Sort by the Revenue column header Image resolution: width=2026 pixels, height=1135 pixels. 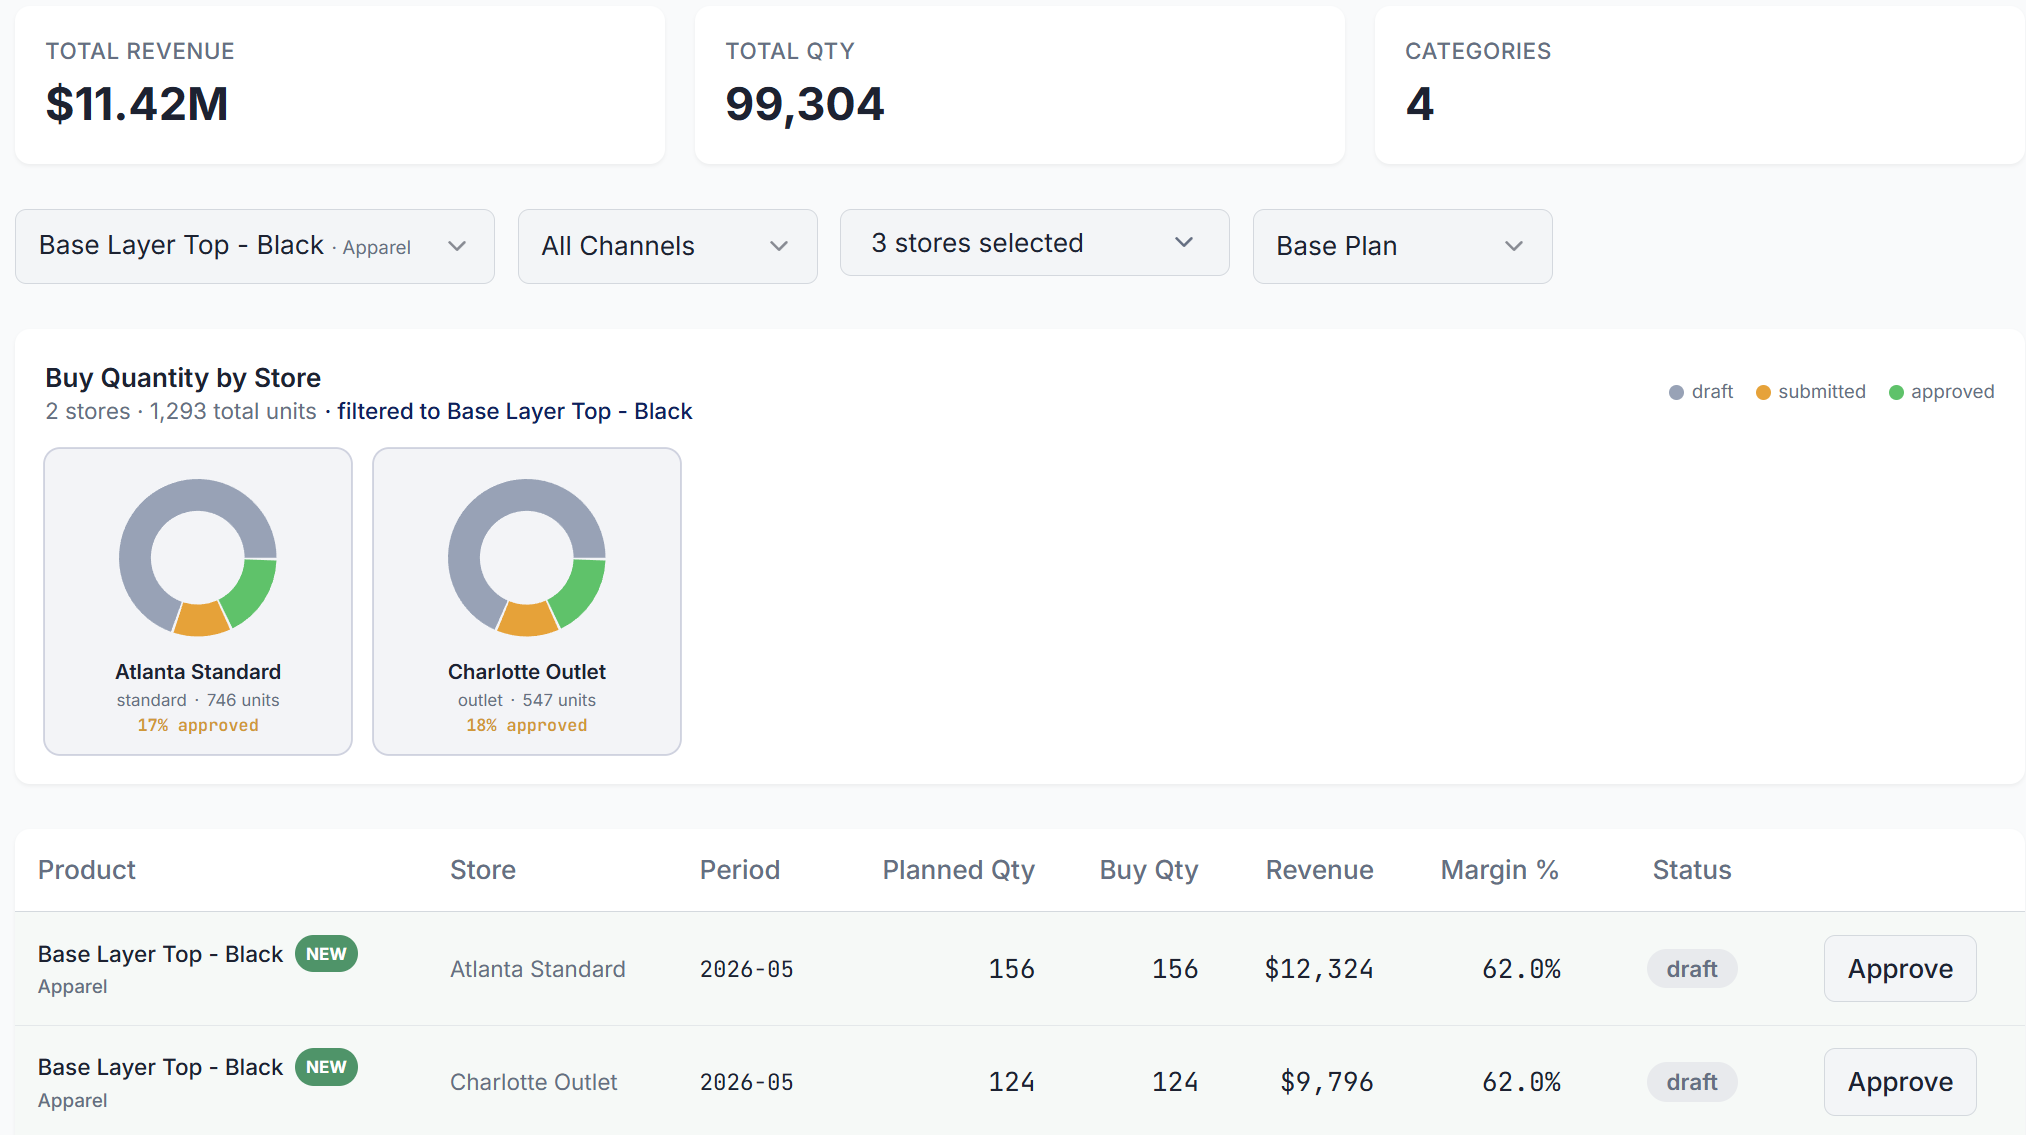click(x=1319, y=870)
